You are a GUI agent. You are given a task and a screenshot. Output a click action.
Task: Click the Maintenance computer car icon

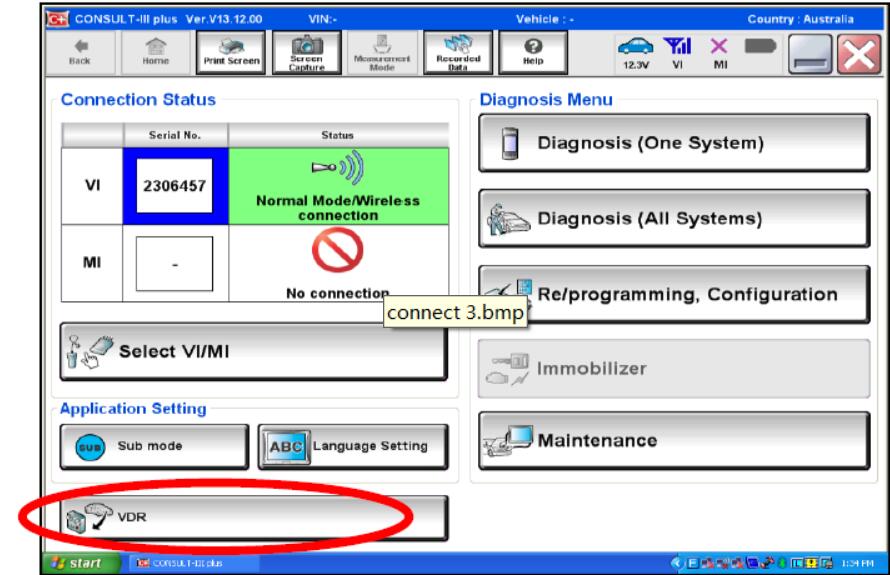(508, 441)
